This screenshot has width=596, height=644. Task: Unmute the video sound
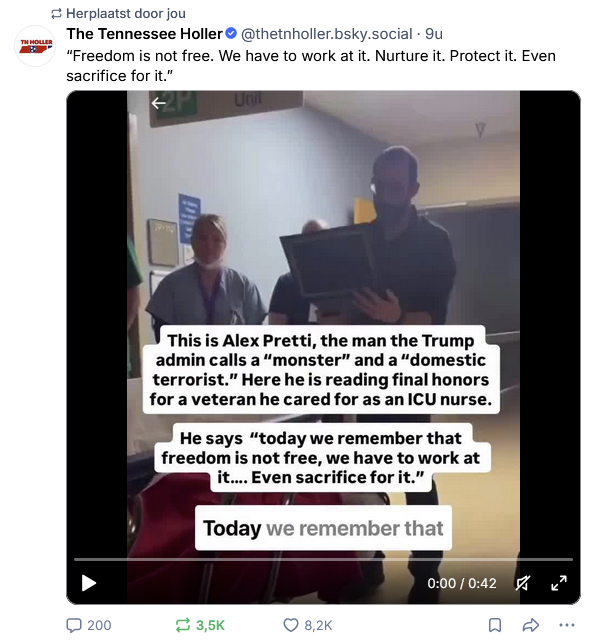(x=523, y=583)
